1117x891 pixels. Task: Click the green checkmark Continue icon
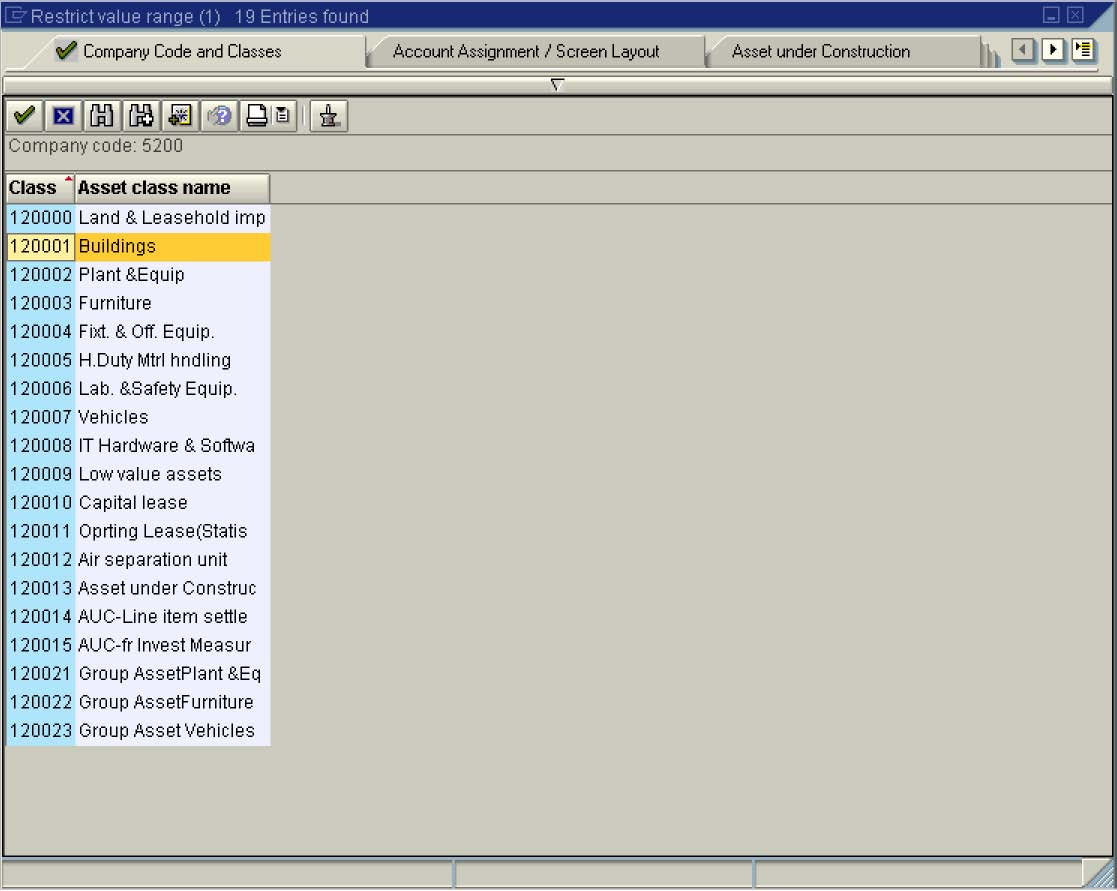22,115
